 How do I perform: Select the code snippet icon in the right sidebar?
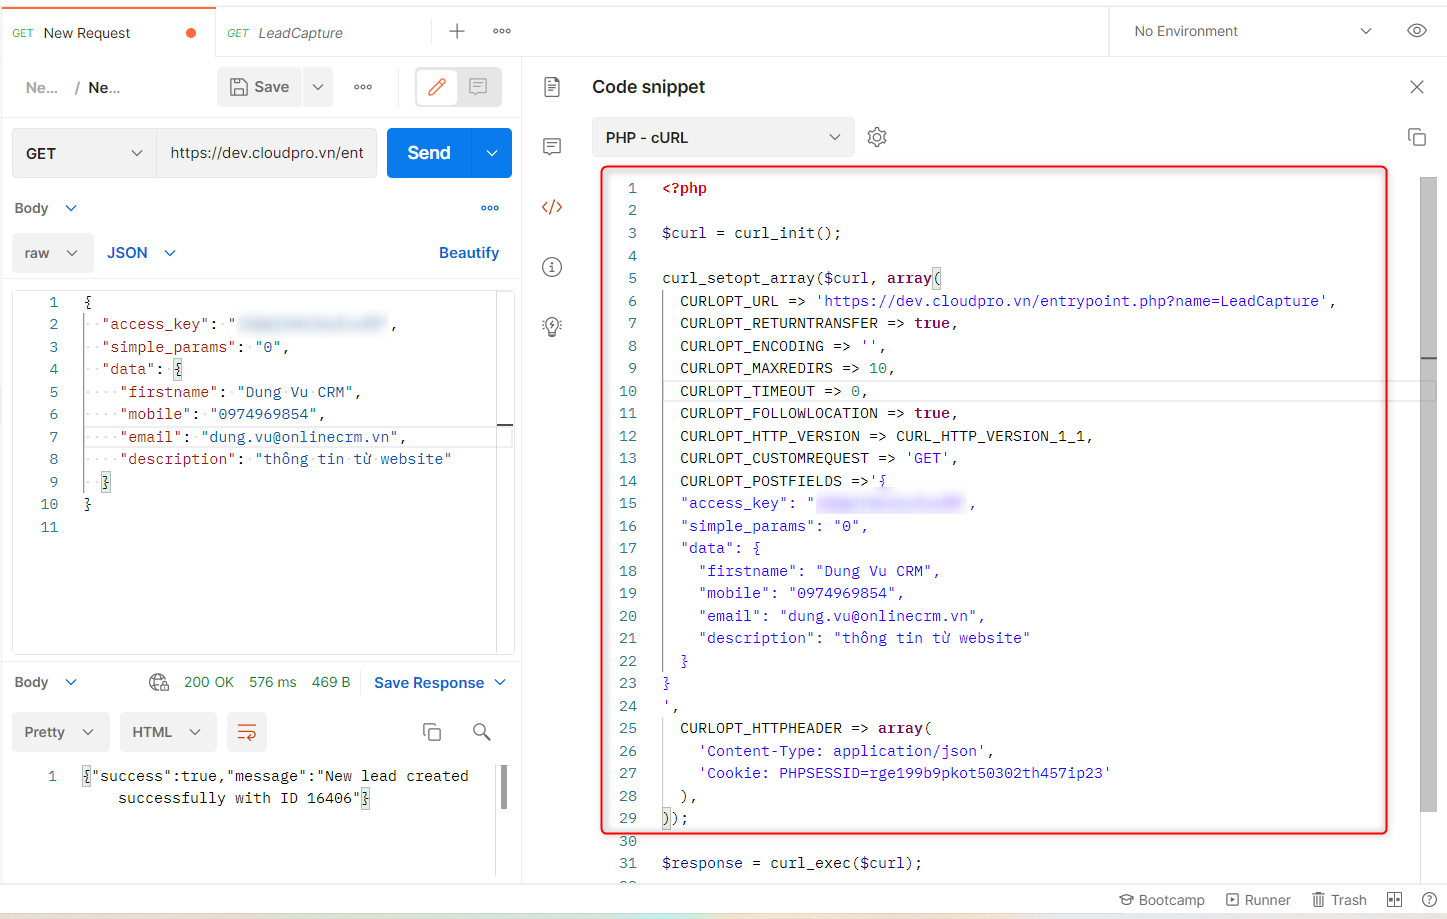(552, 207)
